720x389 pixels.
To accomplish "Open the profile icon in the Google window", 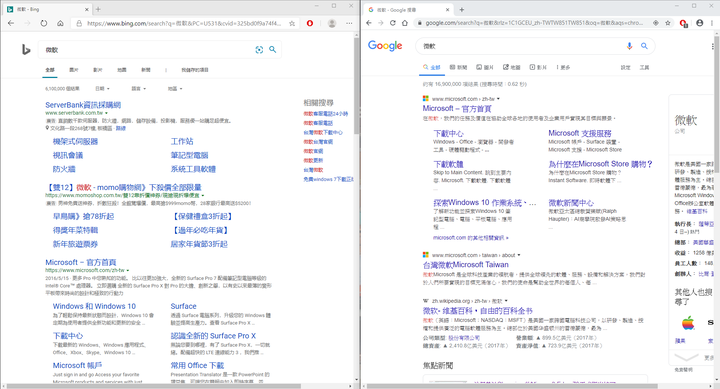I will point(699,23).
